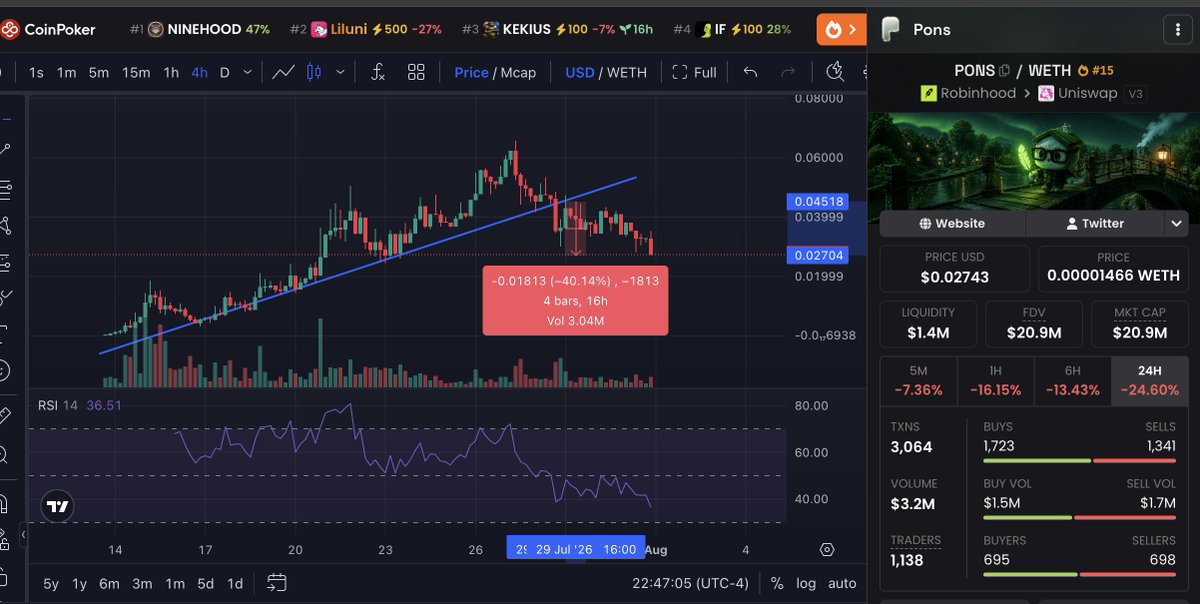Open the 5M stats tab
The height and width of the screenshot is (604, 1200).
(918, 381)
